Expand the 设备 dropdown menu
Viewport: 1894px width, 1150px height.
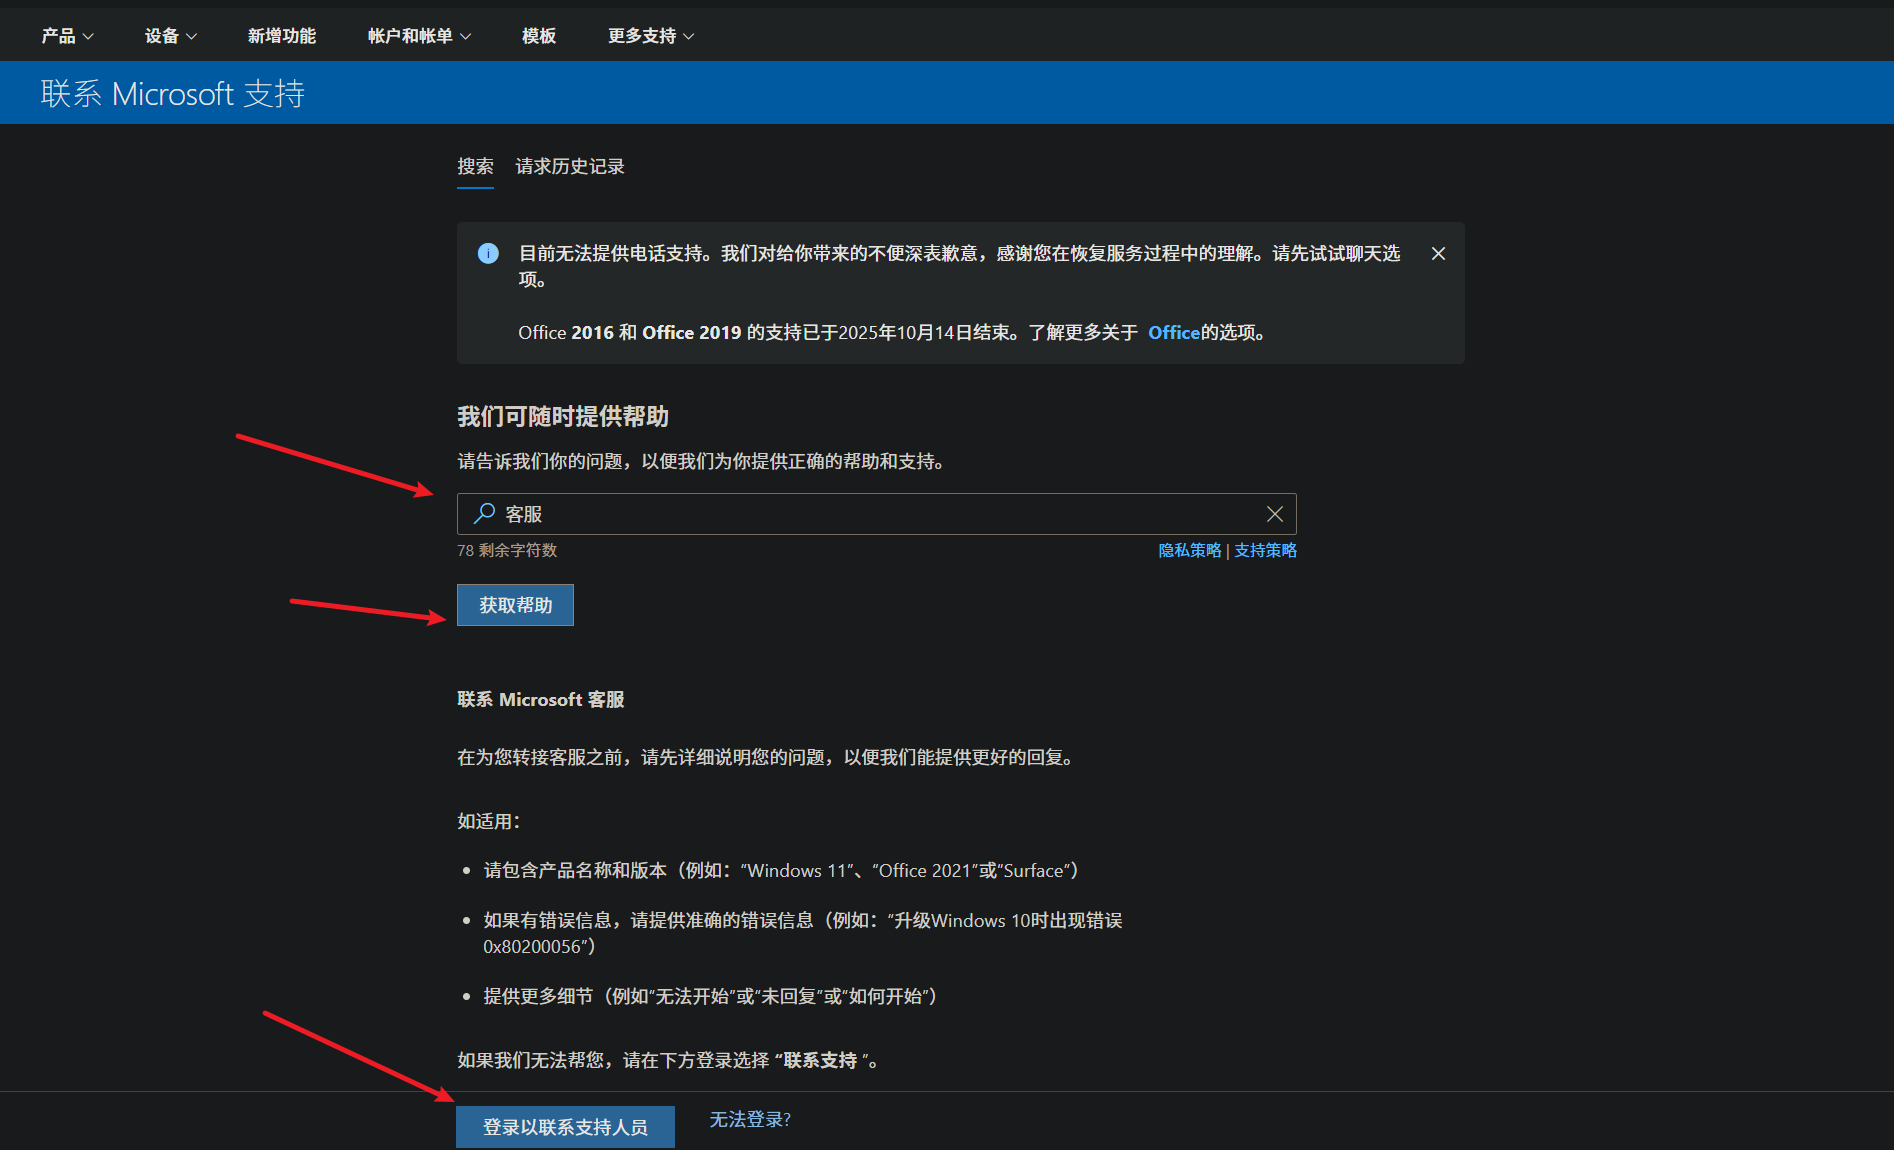click(169, 35)
